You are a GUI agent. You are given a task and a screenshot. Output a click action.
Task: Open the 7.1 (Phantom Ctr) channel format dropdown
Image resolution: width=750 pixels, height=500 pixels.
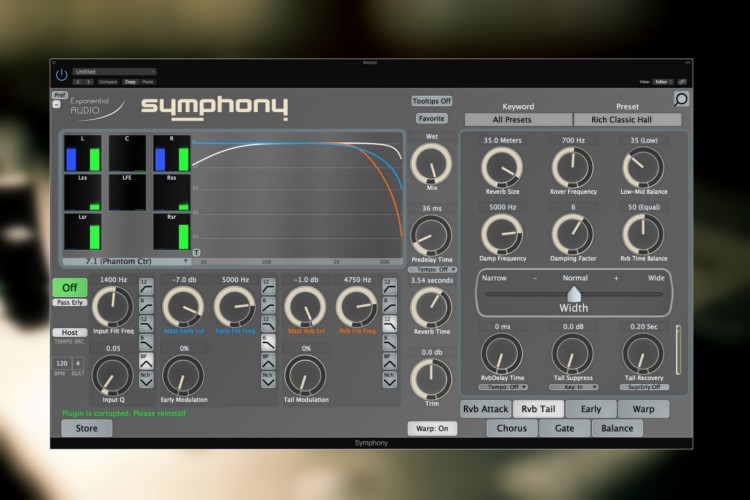(126, 261)
